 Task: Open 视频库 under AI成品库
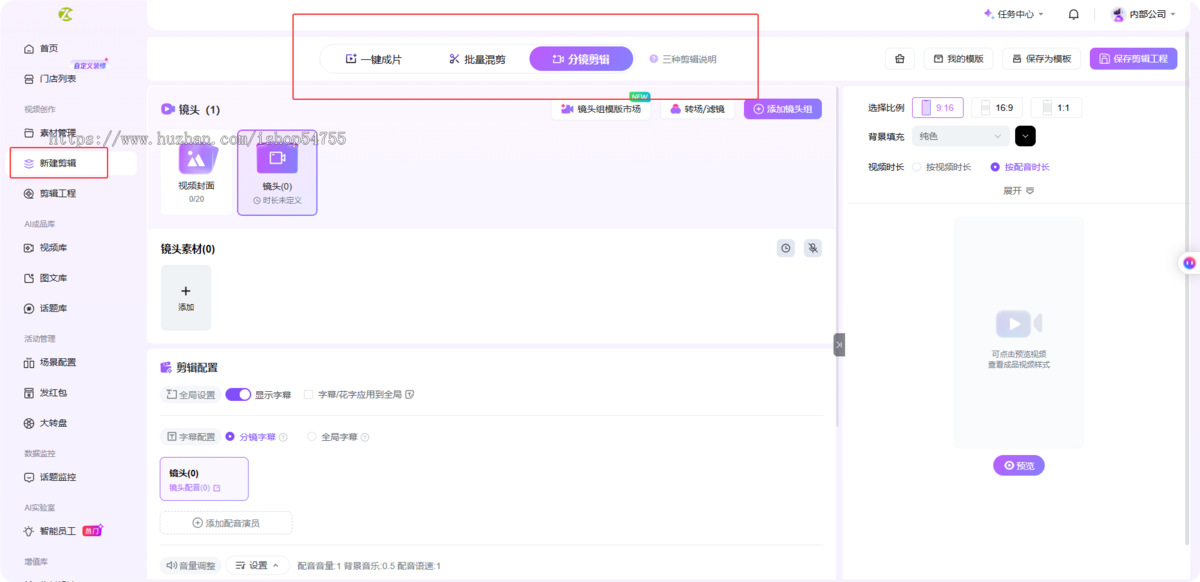pyautogui.click(x=53, y=247)
